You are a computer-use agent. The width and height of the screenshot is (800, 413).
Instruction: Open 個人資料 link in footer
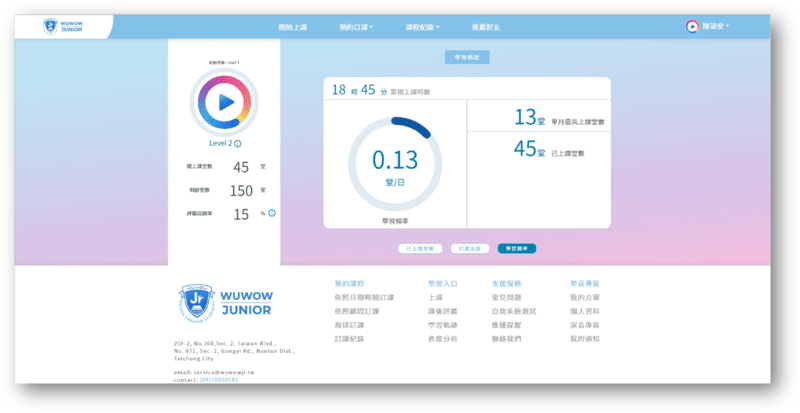coord(585,312)
